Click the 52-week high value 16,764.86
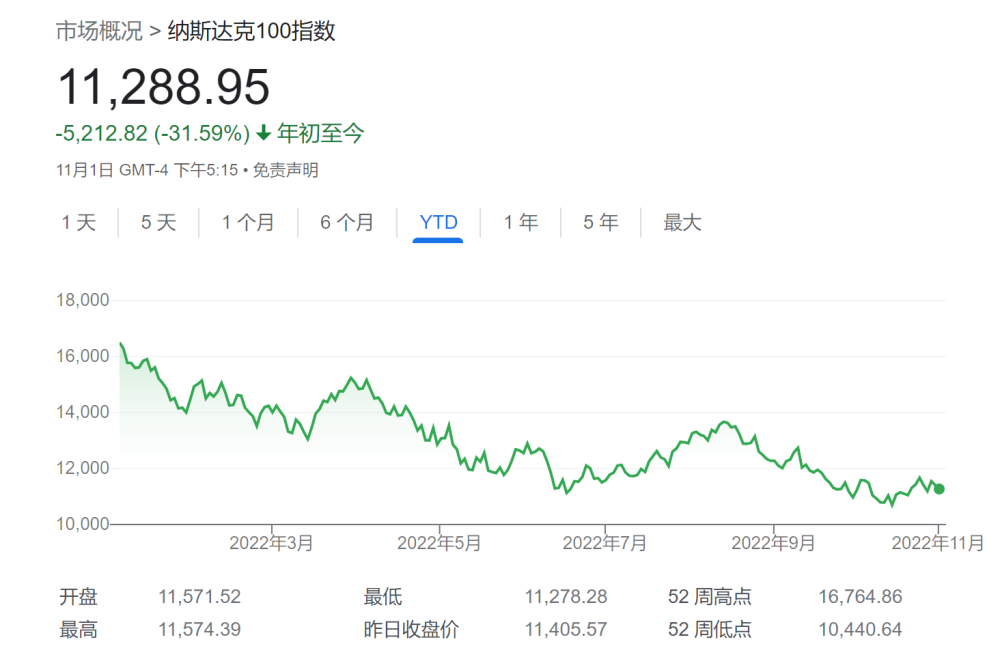 860,597
